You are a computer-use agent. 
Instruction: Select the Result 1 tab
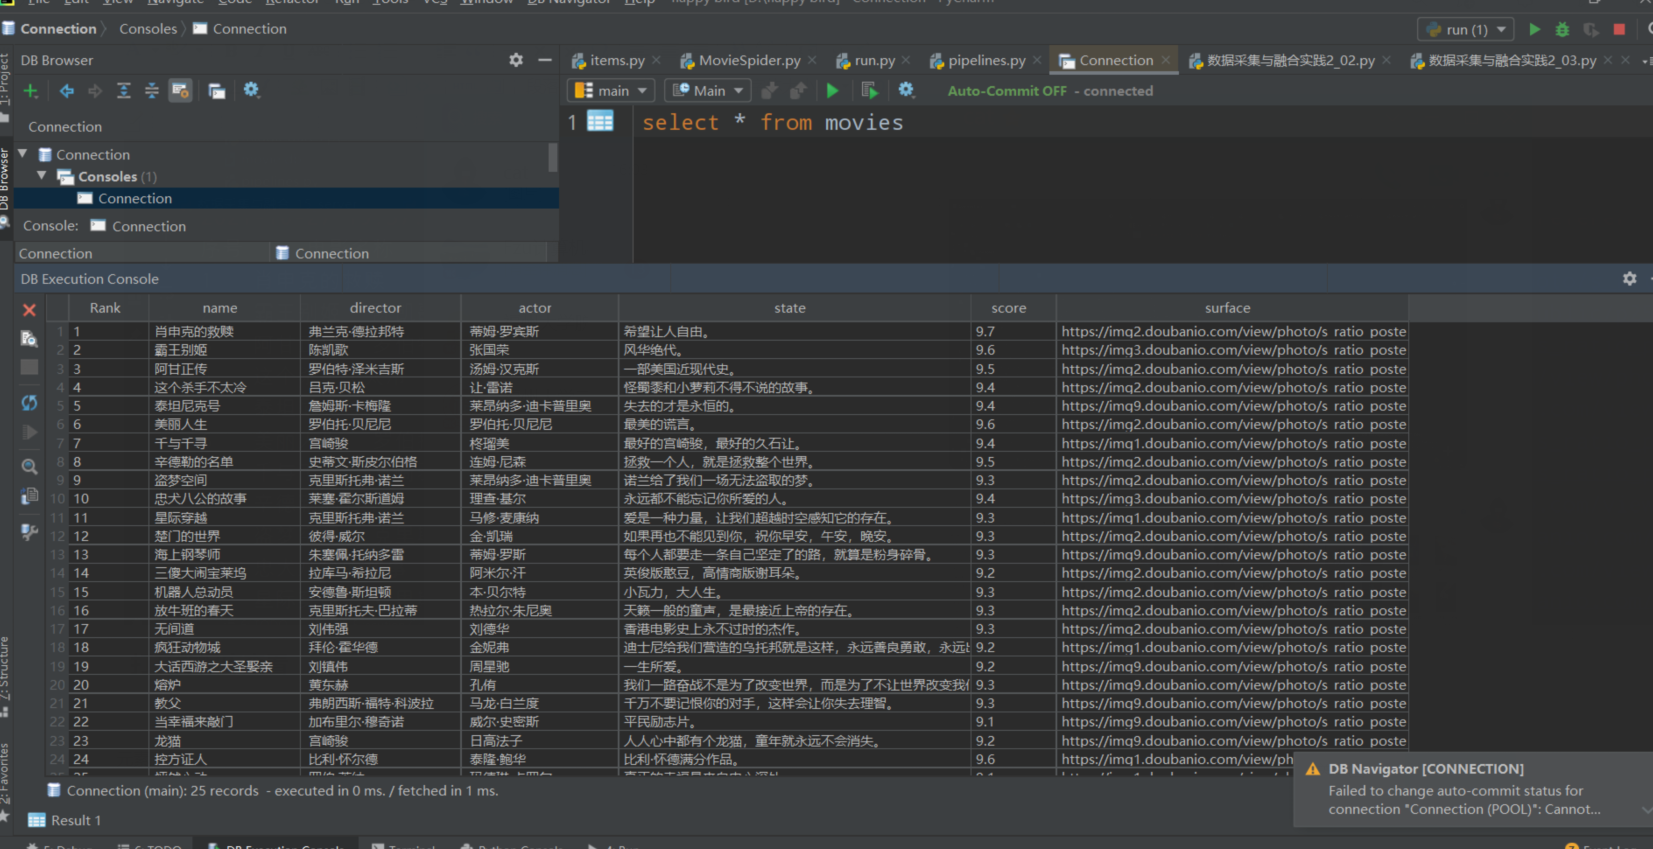(66, 821)
